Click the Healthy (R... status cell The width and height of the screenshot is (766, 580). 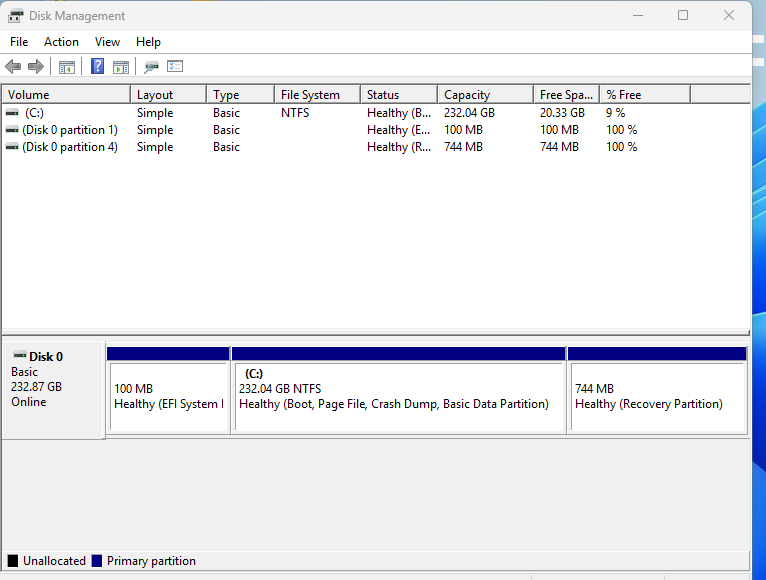click(x=399, y=147)
